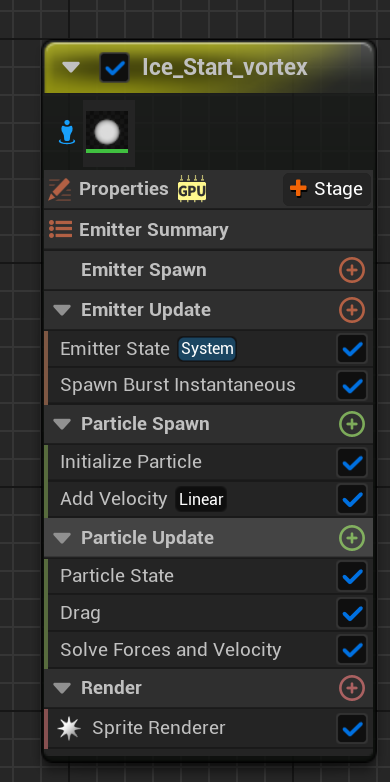
Task: Disable the Ice_Start_vortex emitter checkbox
Action: click(x=115, y=68)
